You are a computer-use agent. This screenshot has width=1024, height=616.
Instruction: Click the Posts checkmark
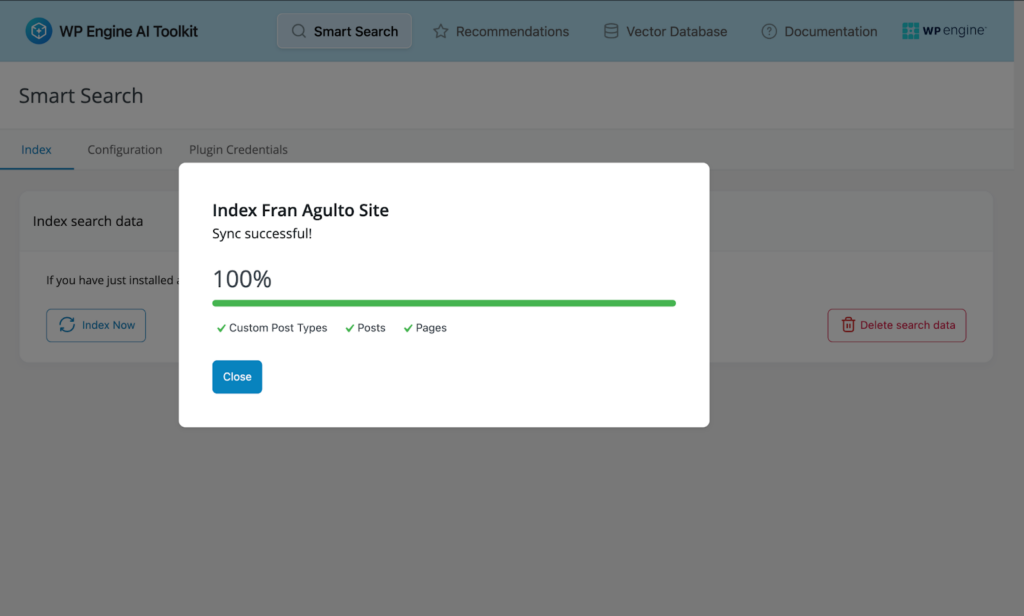pos(350,328)
